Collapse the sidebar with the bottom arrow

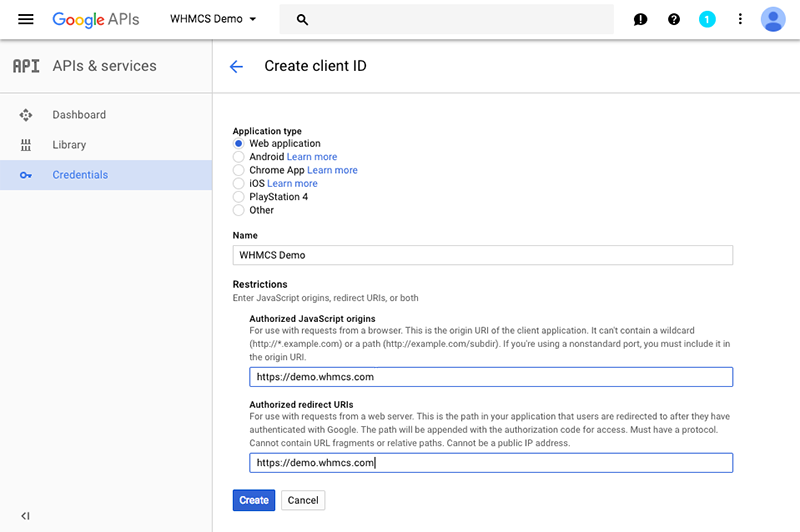(x=25, y=516)
